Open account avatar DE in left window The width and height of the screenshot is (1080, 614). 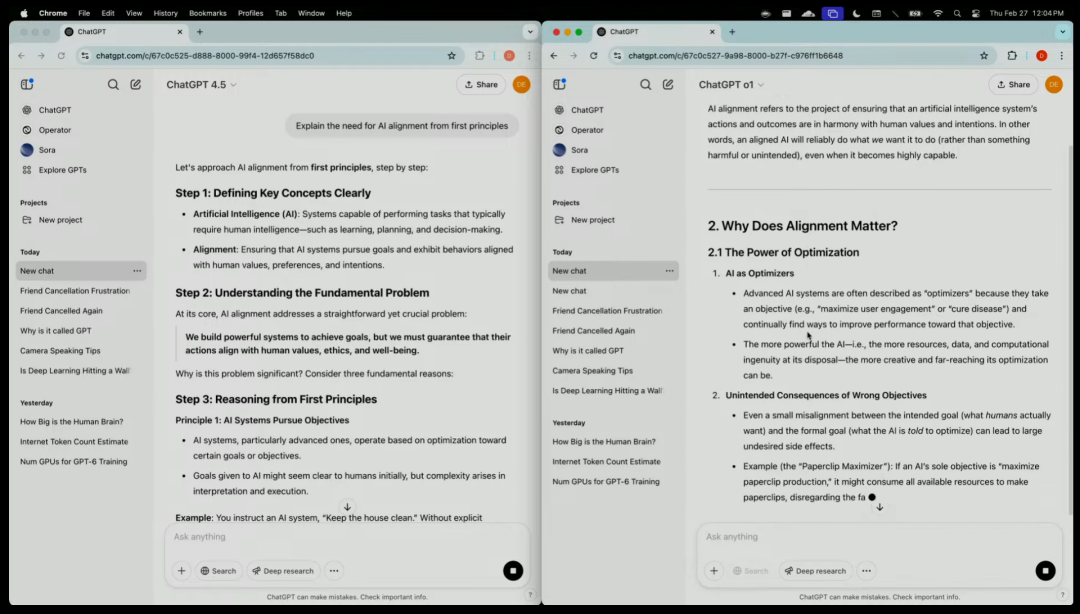coord(521,84)
